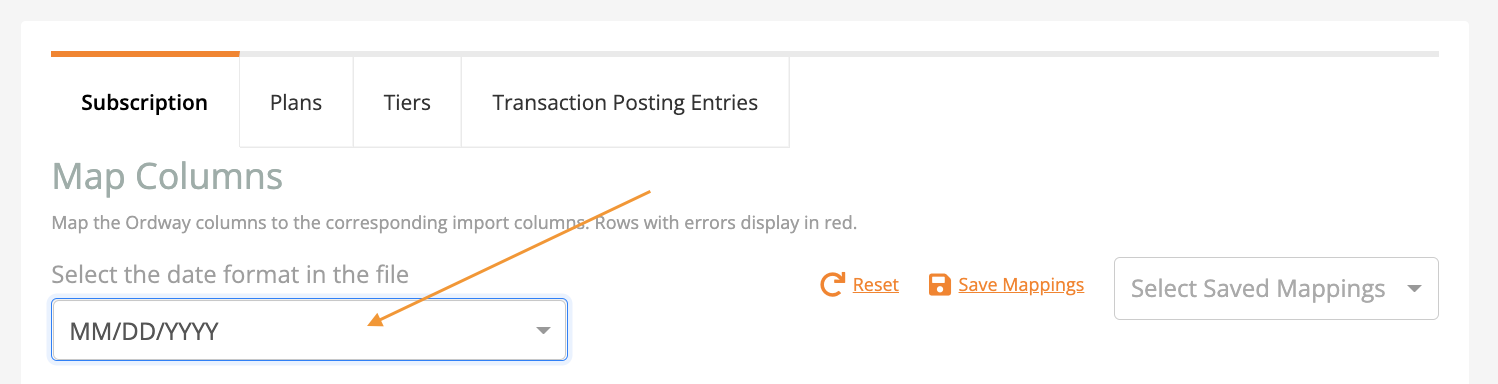Click the date format dropdown caret arrow

pos(543,330)
